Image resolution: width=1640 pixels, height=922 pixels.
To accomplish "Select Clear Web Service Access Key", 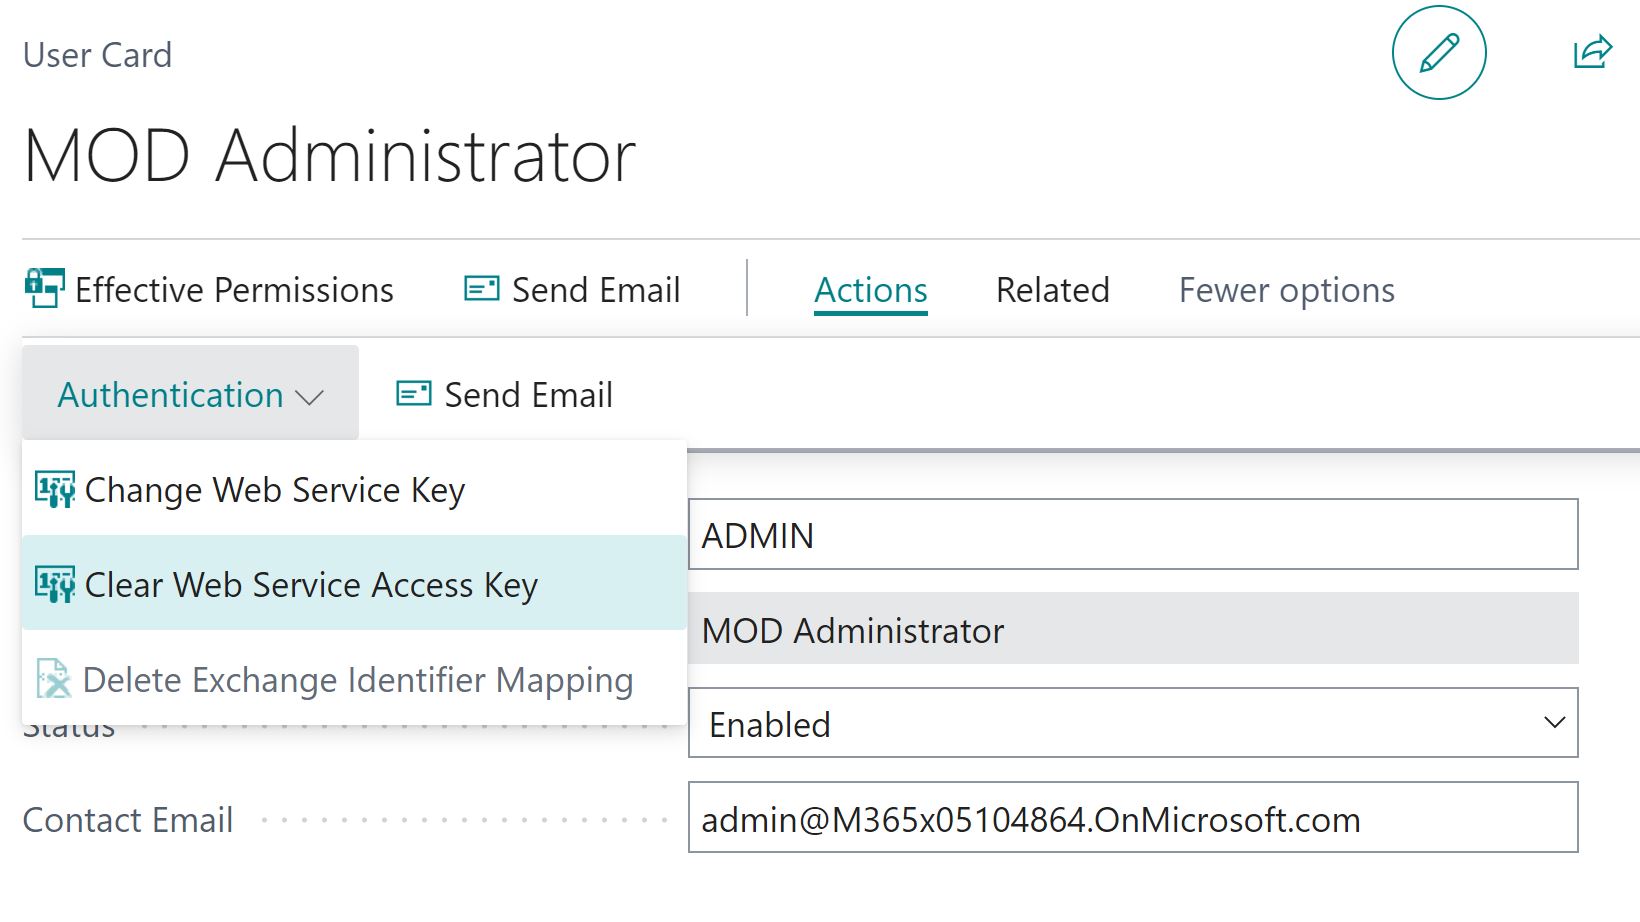I will 311,584.
